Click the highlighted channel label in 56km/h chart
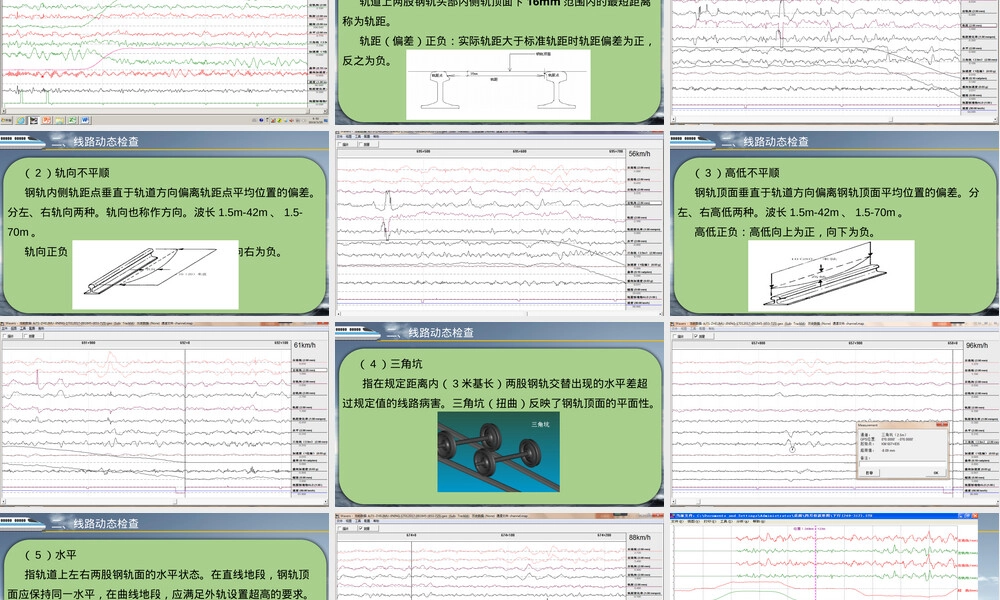 644,203
